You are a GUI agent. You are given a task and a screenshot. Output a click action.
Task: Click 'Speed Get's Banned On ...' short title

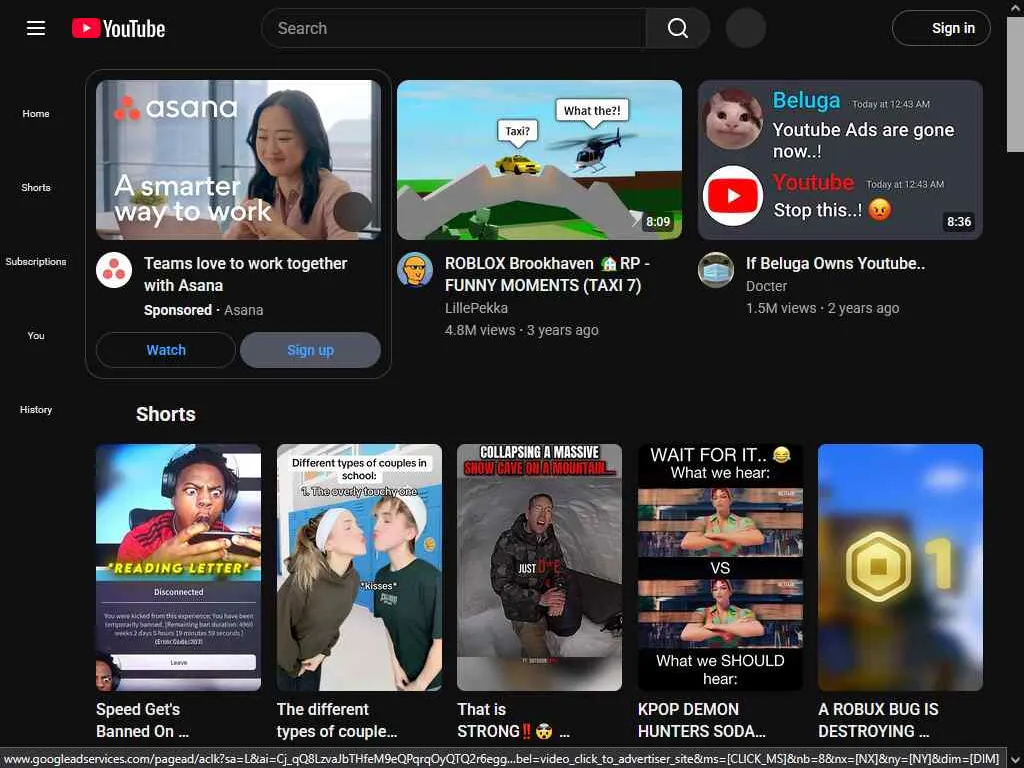142,720
